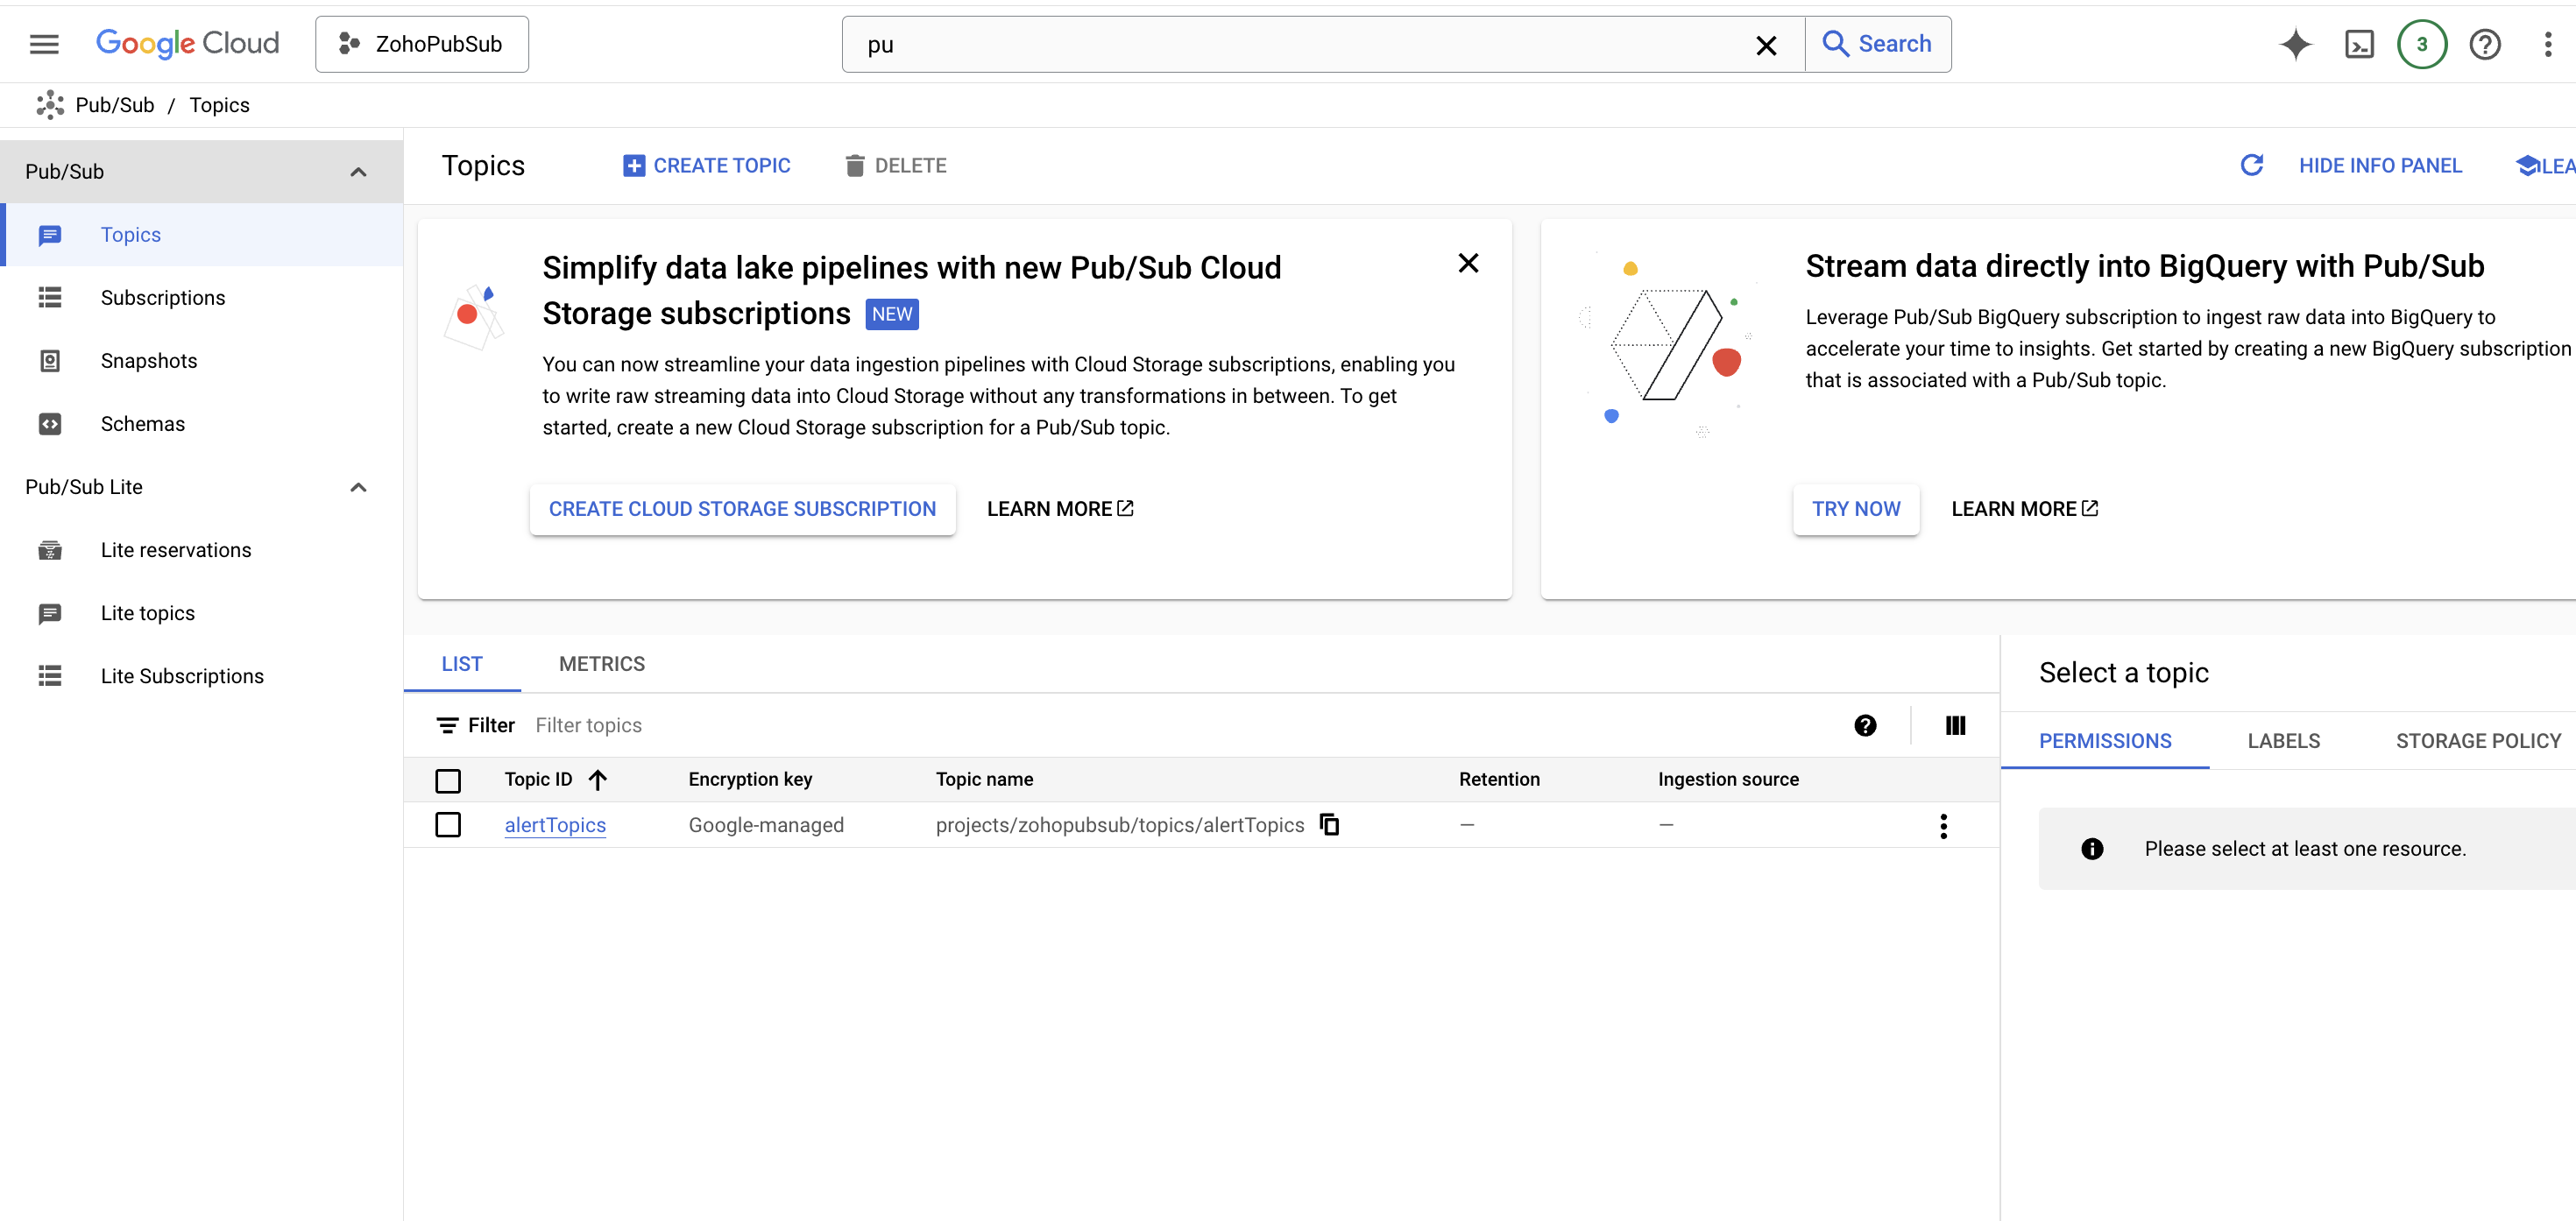2576x1221 pixels.
Task: Toggle the select-all topics checkbox
Action: pos(448,781)
